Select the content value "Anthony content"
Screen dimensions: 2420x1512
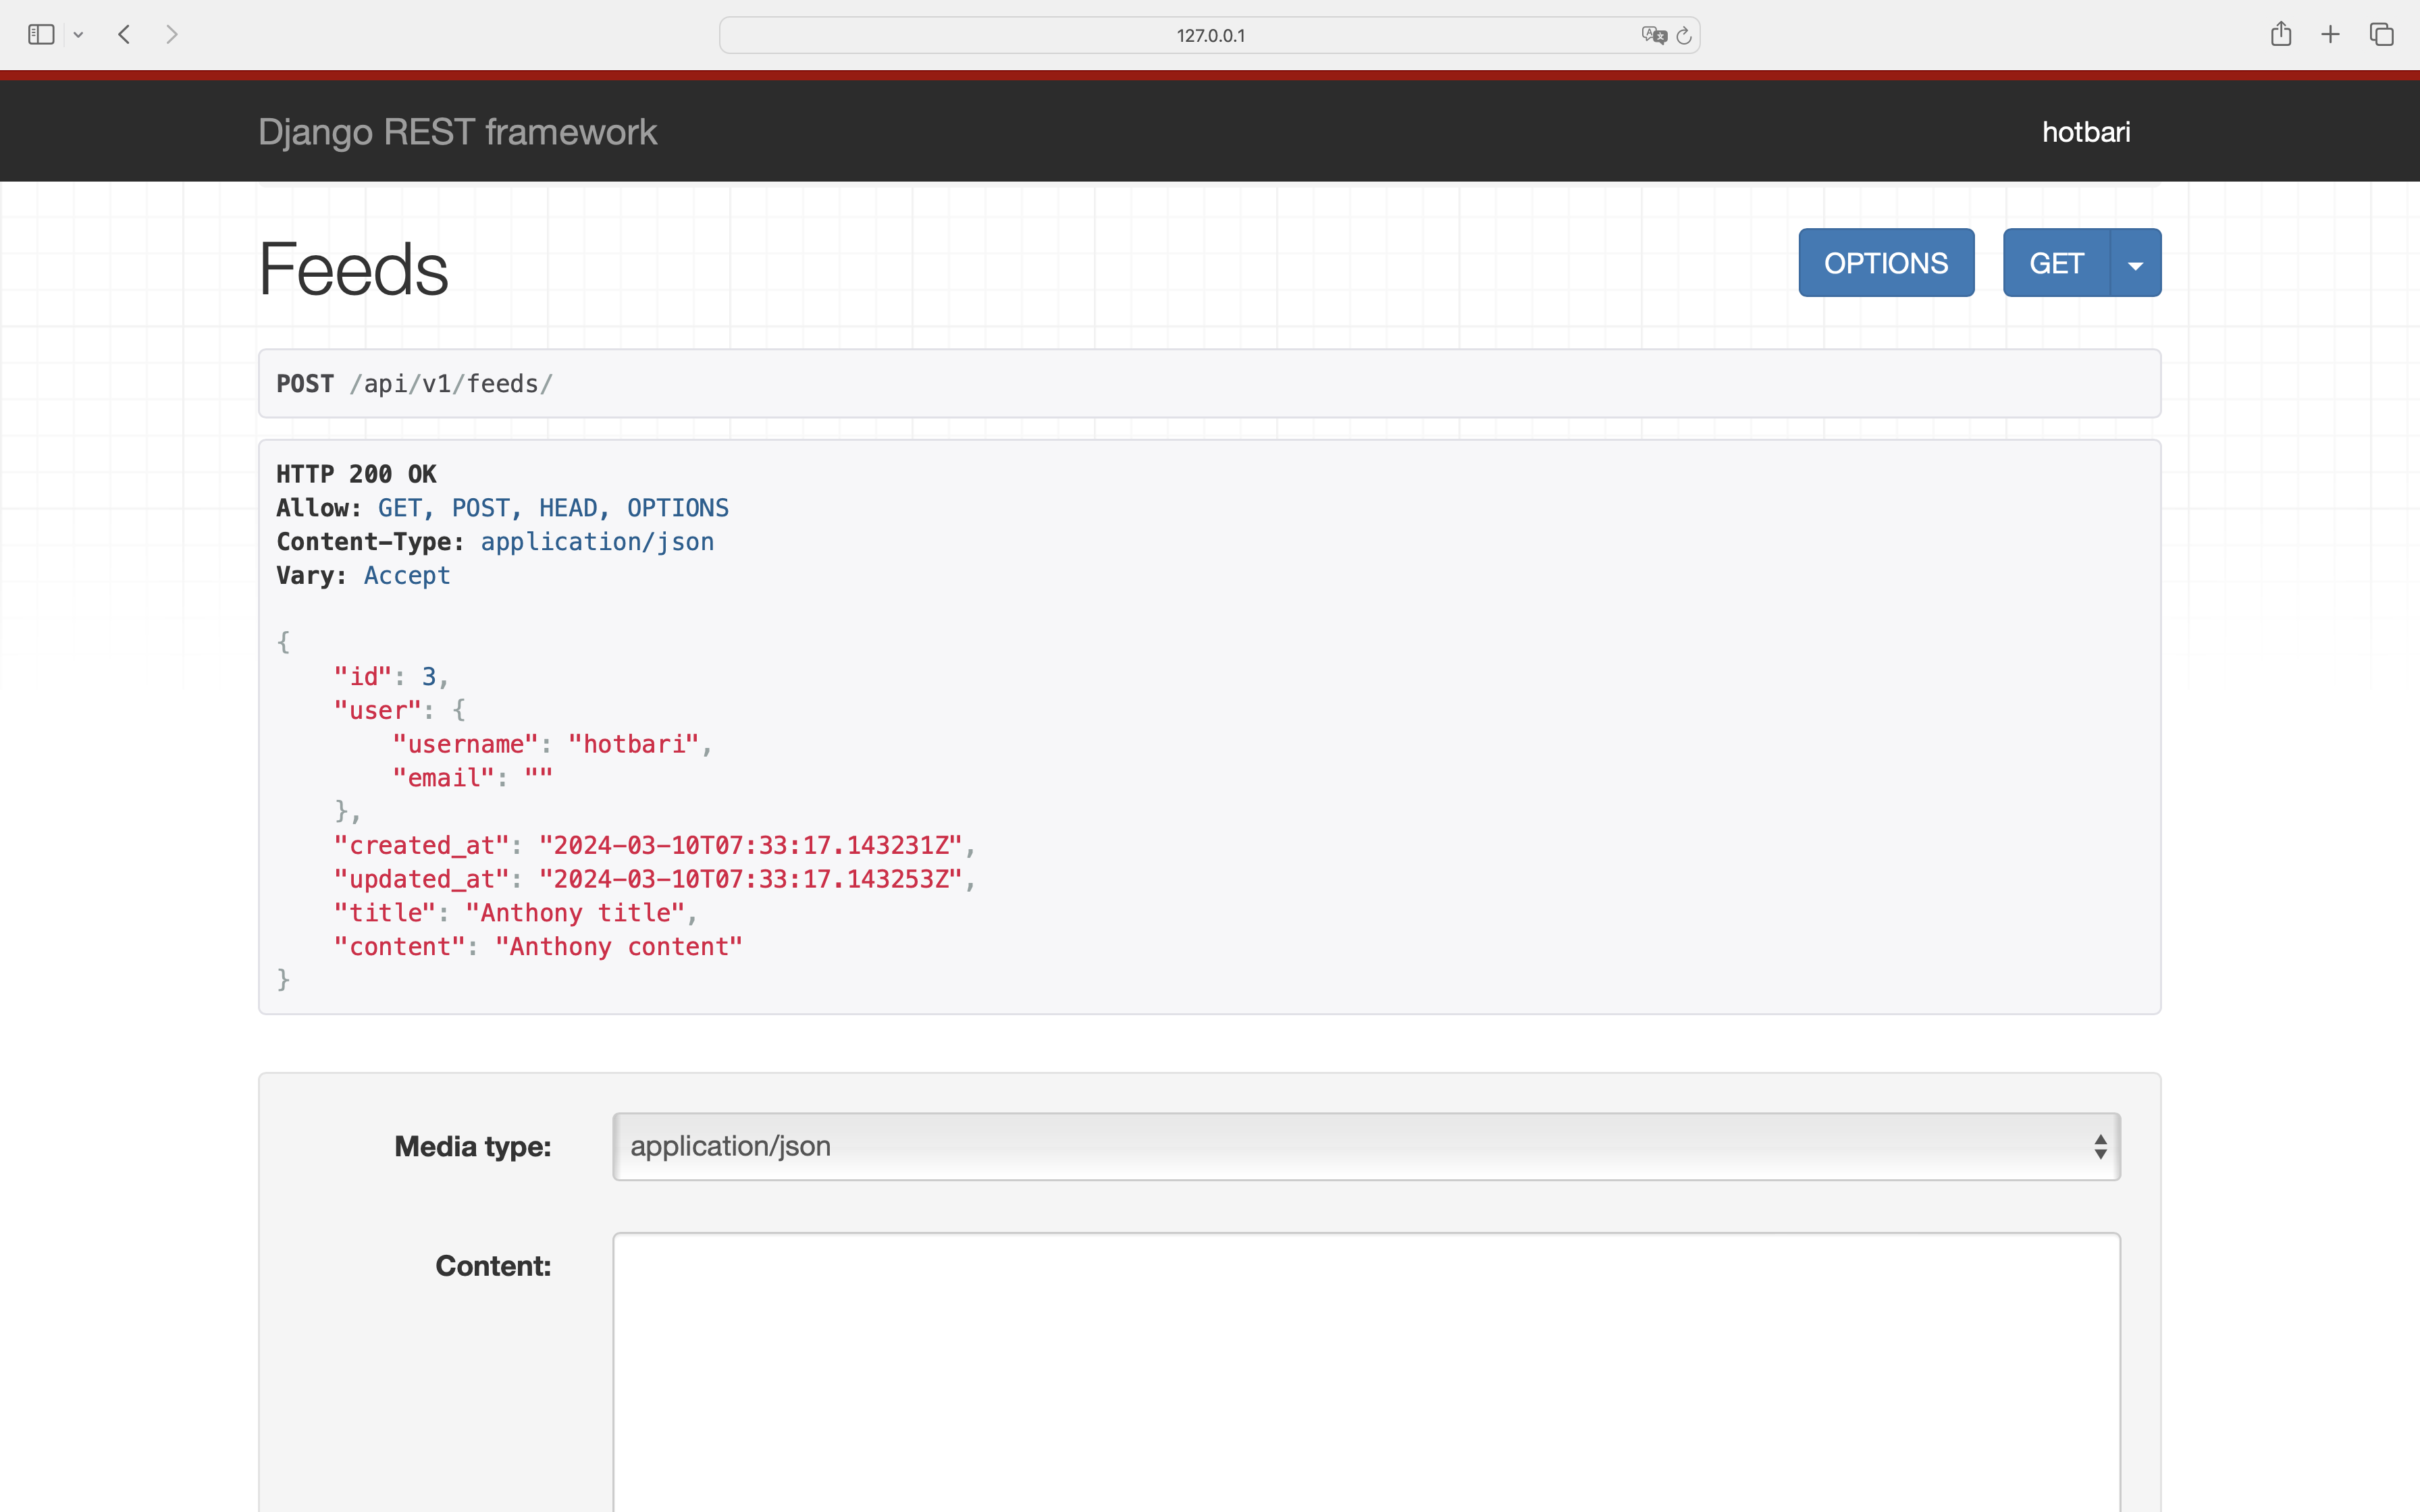point(619,947)
